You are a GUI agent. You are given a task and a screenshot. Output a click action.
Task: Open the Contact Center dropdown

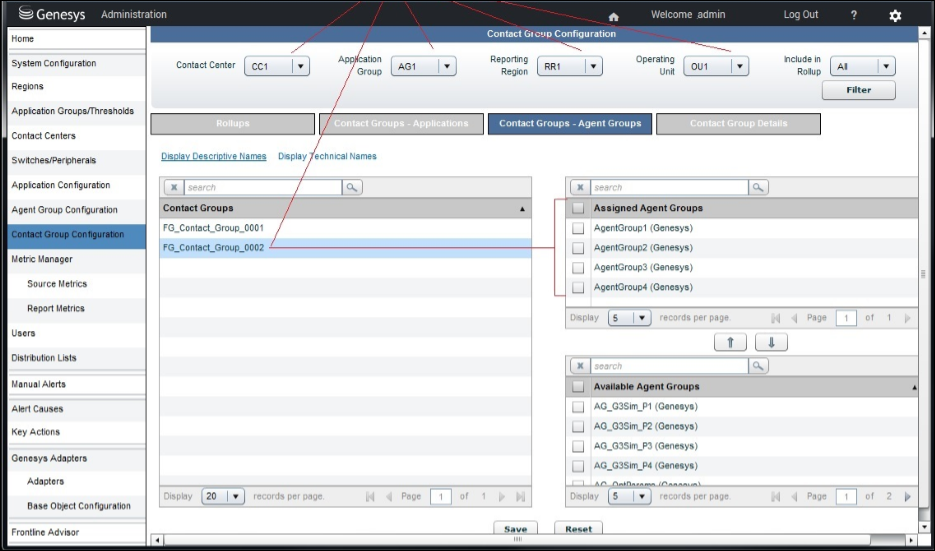277,66
